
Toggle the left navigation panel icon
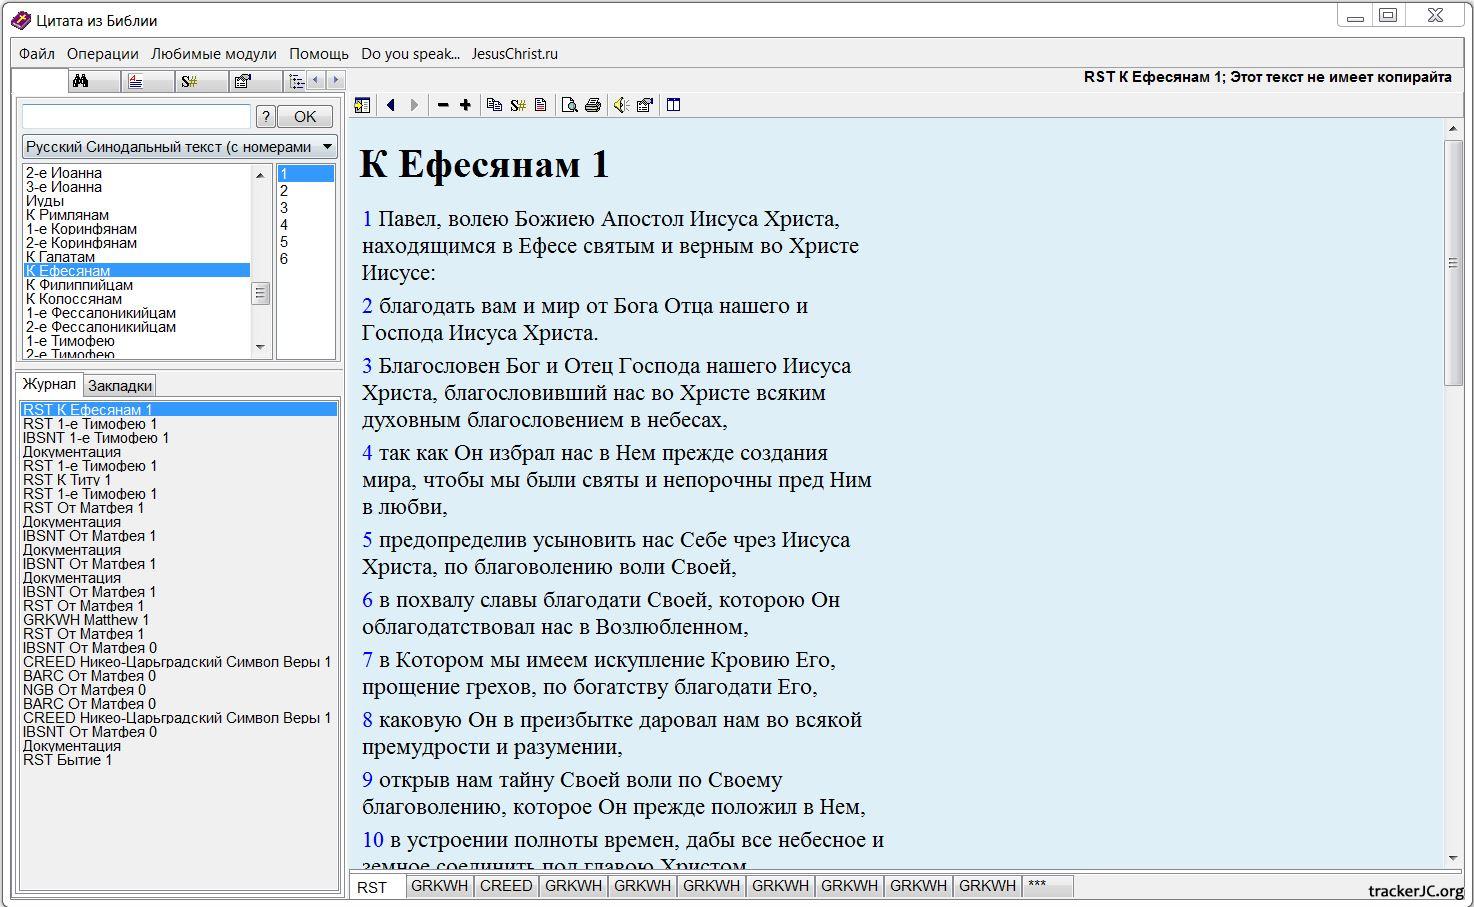coord(362,105)
